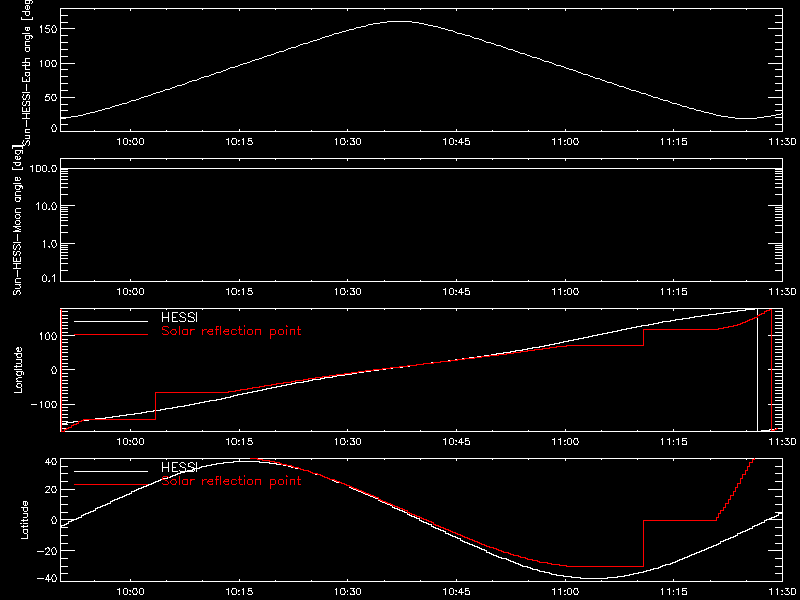Select 'HESSI' legend label in Latitude plot
This screenshot has height=600, width=800.
click(x=179, y=467)
